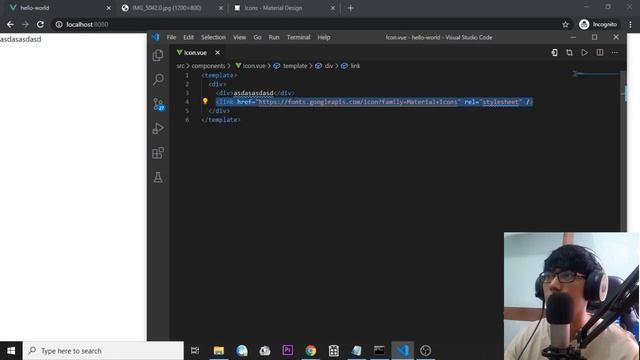Screen dimensions: 640x360
Task: Open Chrome from the taskbar
Action: pos(311,351)
